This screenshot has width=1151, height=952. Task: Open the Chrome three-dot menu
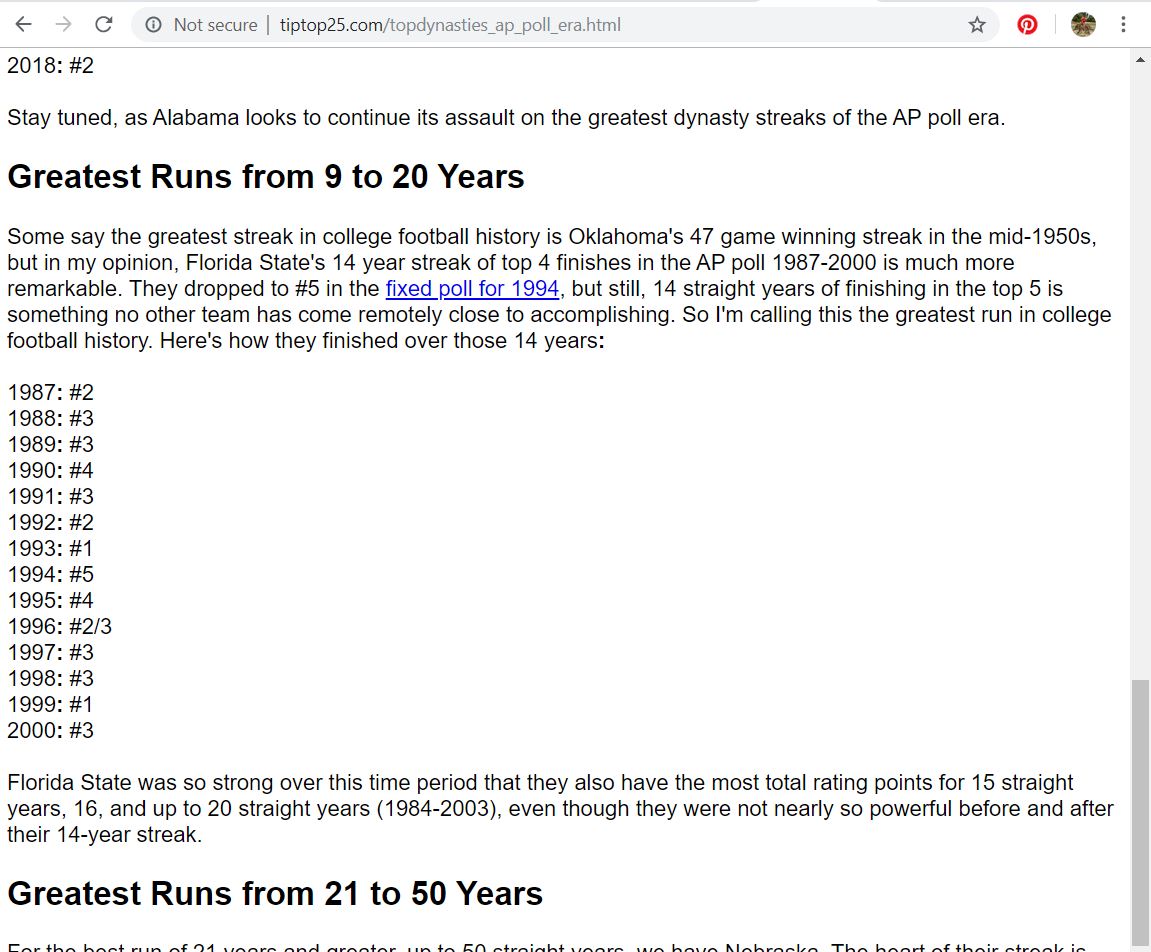1123,25
